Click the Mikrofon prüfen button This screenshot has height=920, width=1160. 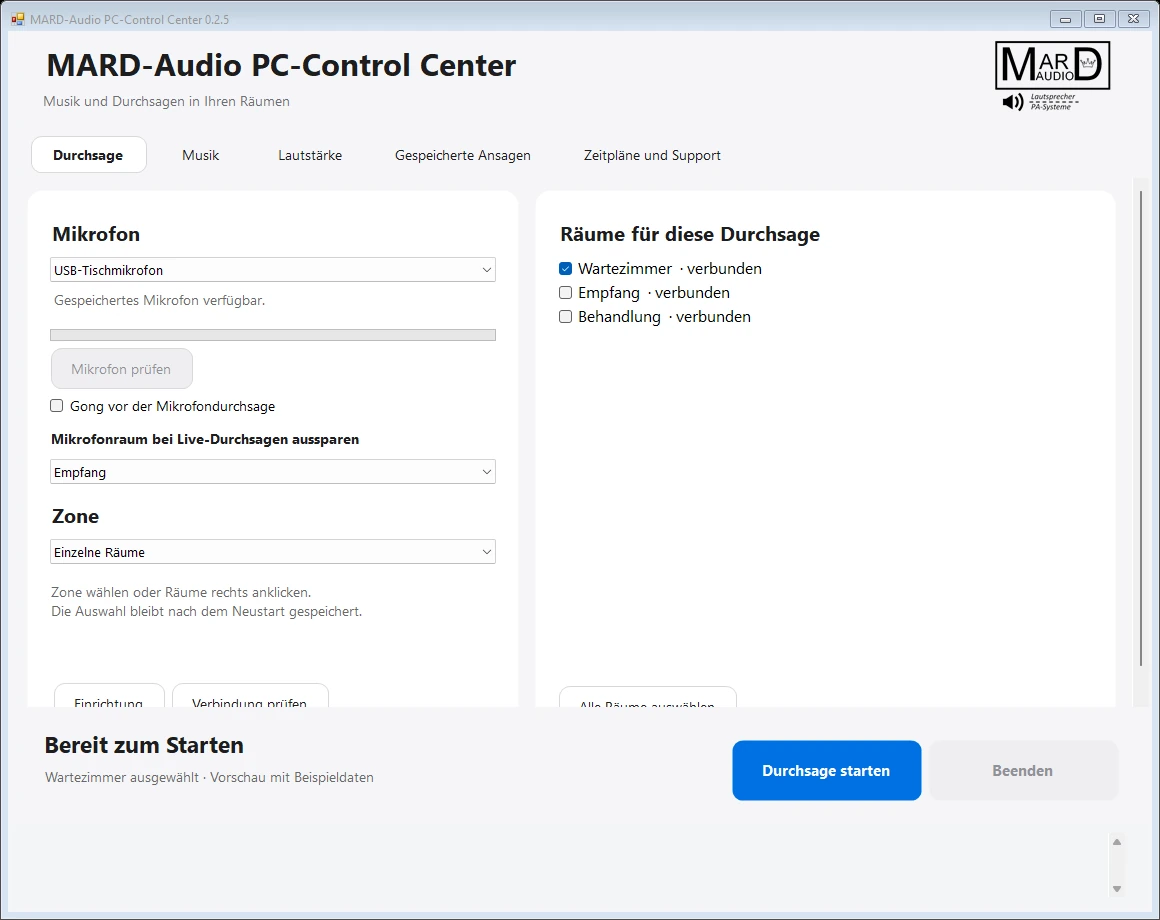(x=121, y=368)
